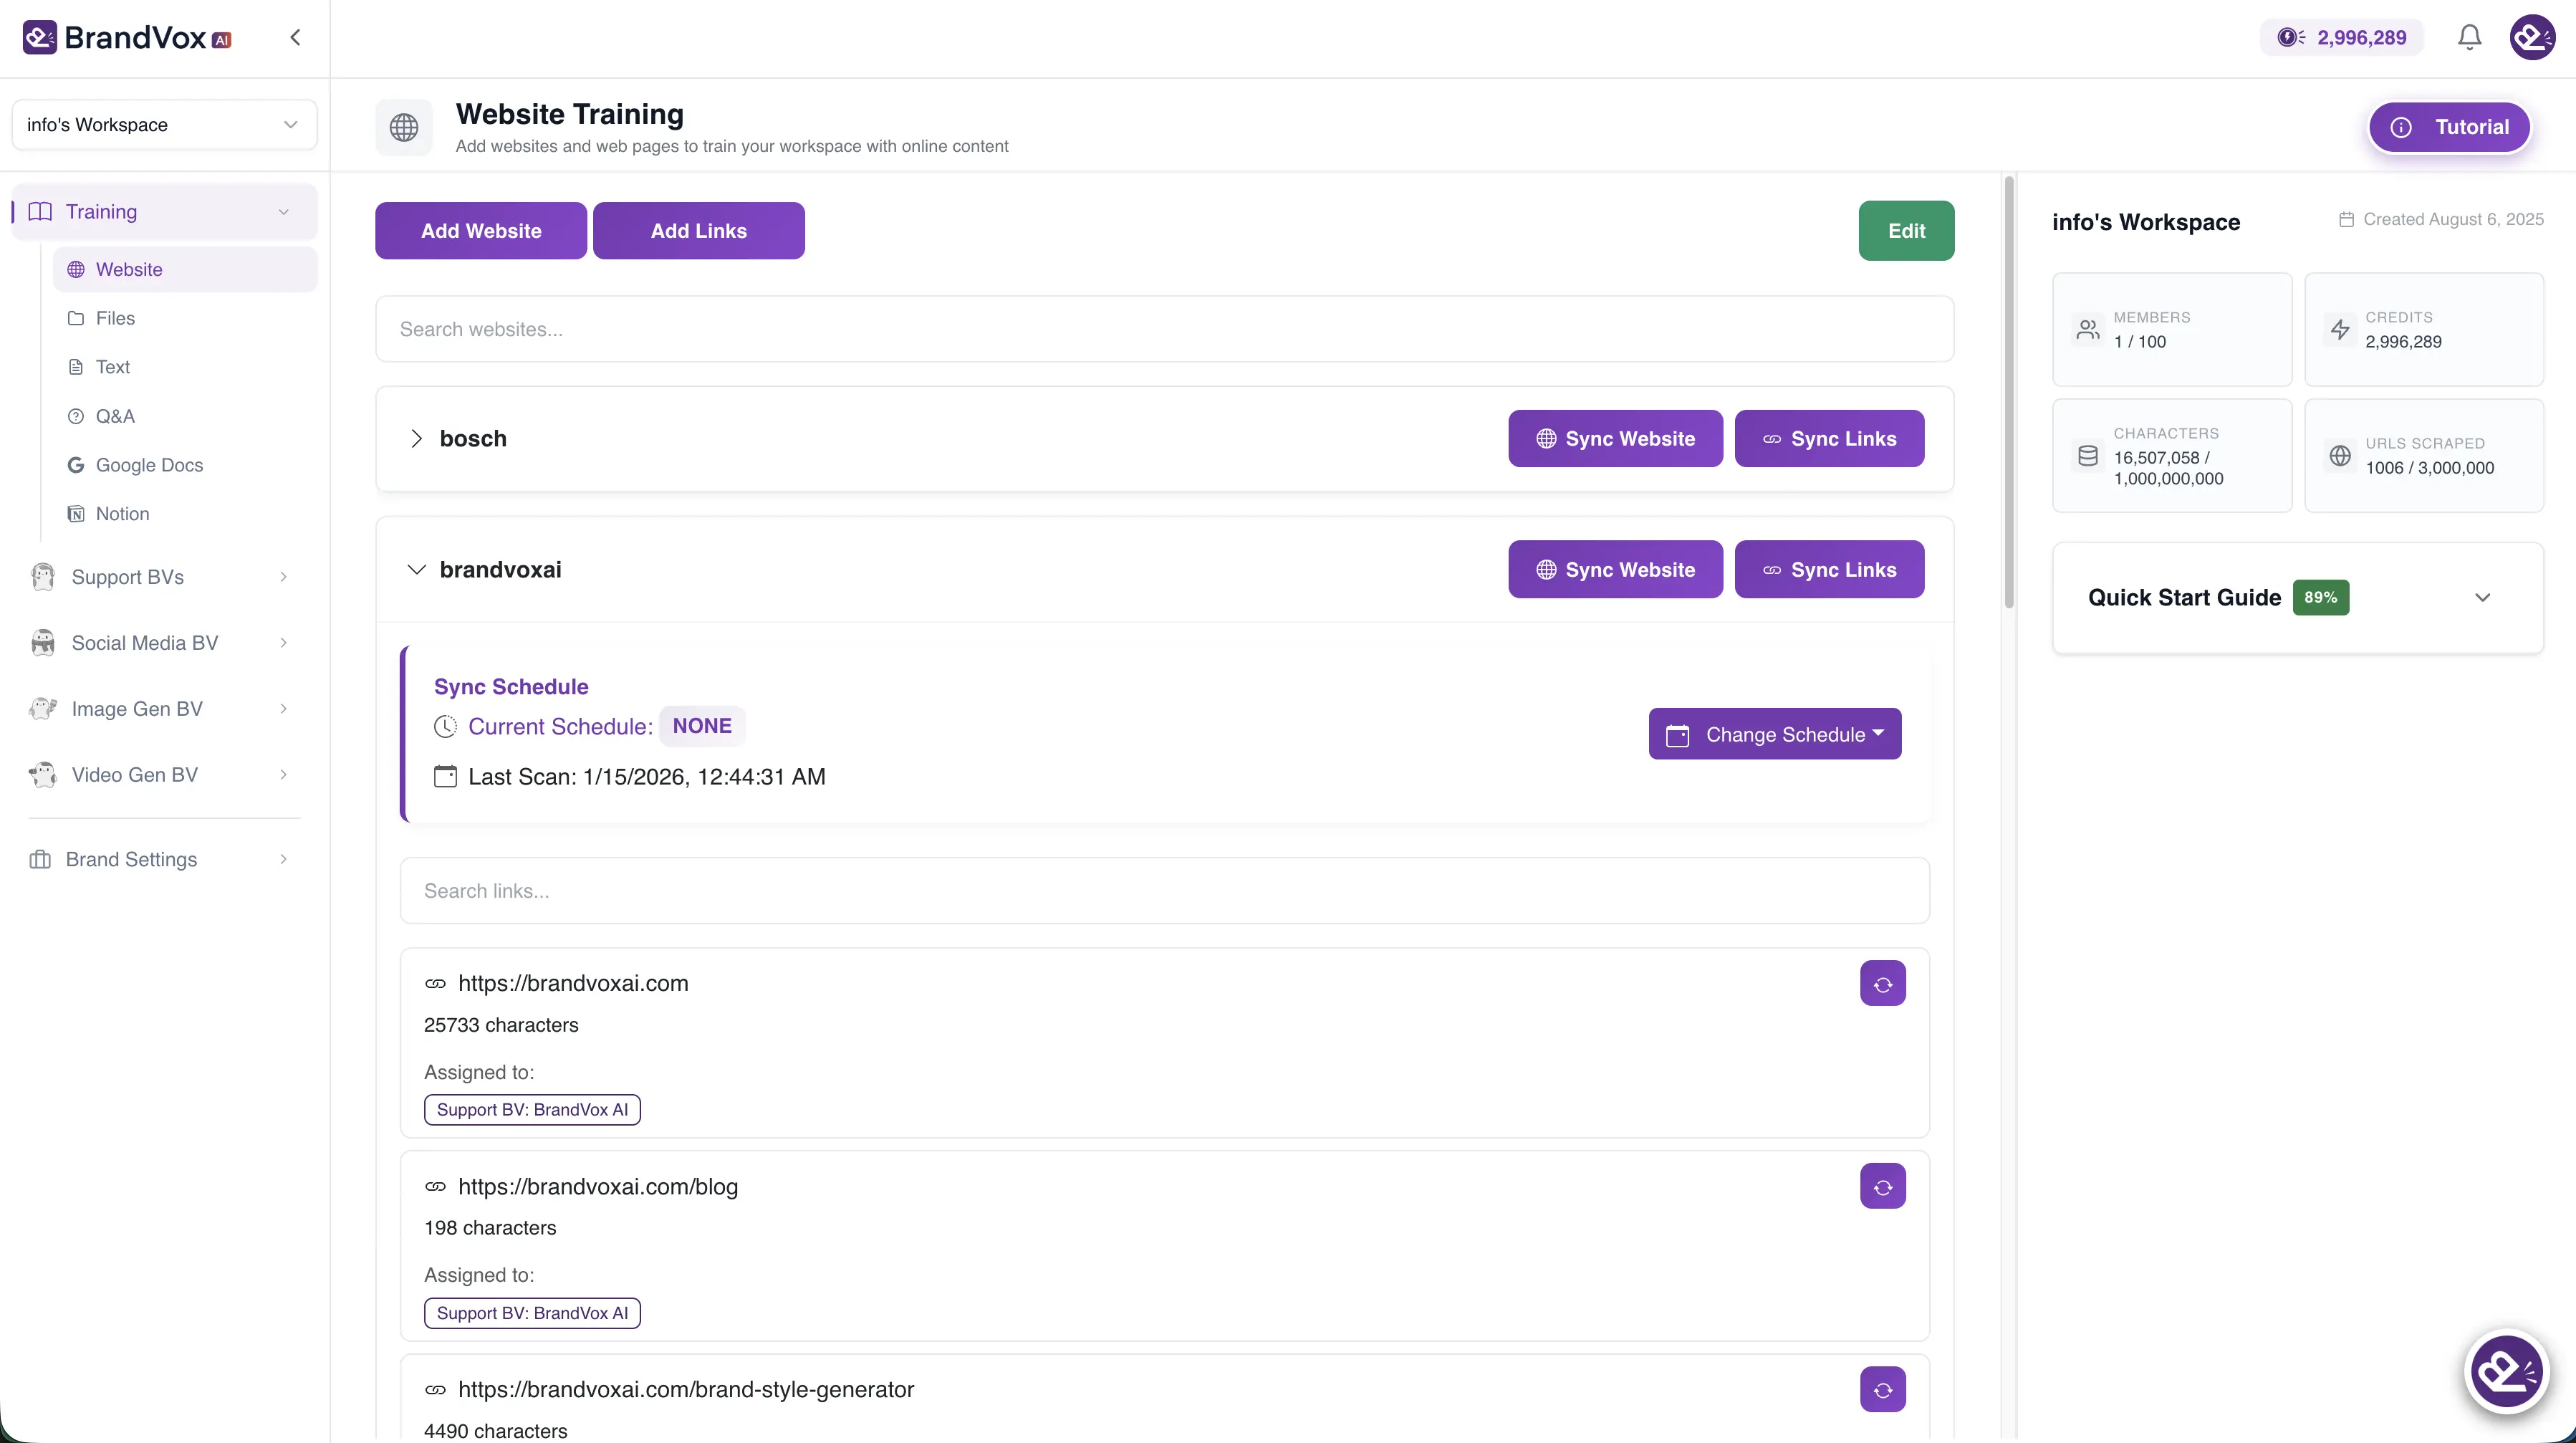Expand the Image Gen BV section
2576x1443 pixels.
pos(164,709)
